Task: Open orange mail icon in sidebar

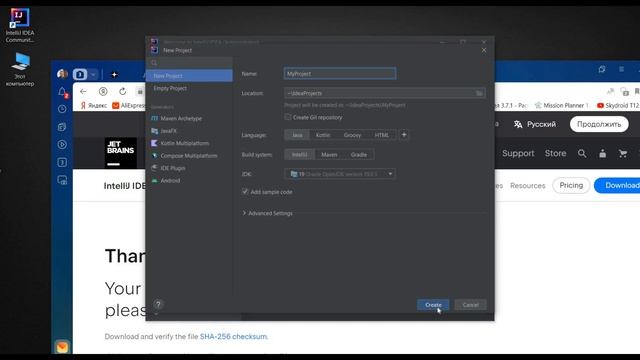Action: 62,347
